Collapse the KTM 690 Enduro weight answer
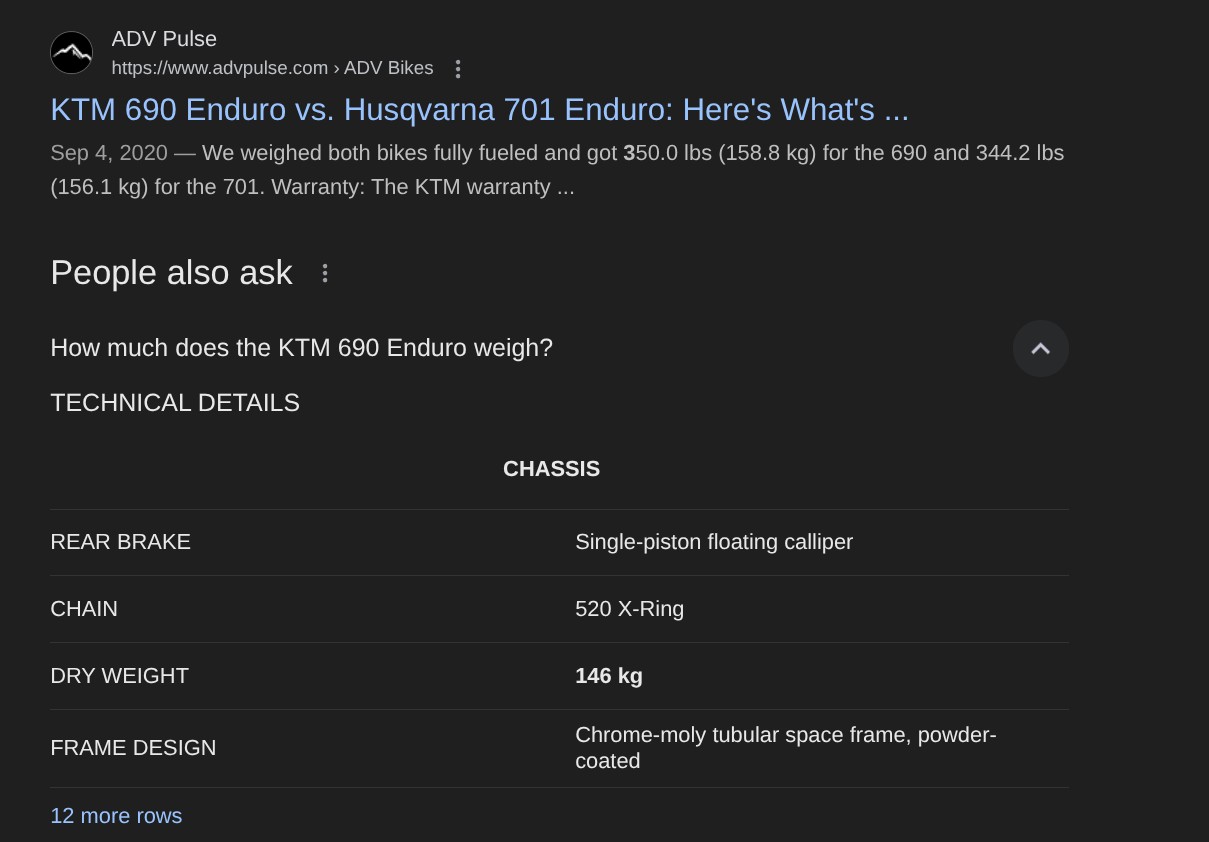This screenshot has height=842, width=1209. pyautogui.click(x=1041, y=348)
